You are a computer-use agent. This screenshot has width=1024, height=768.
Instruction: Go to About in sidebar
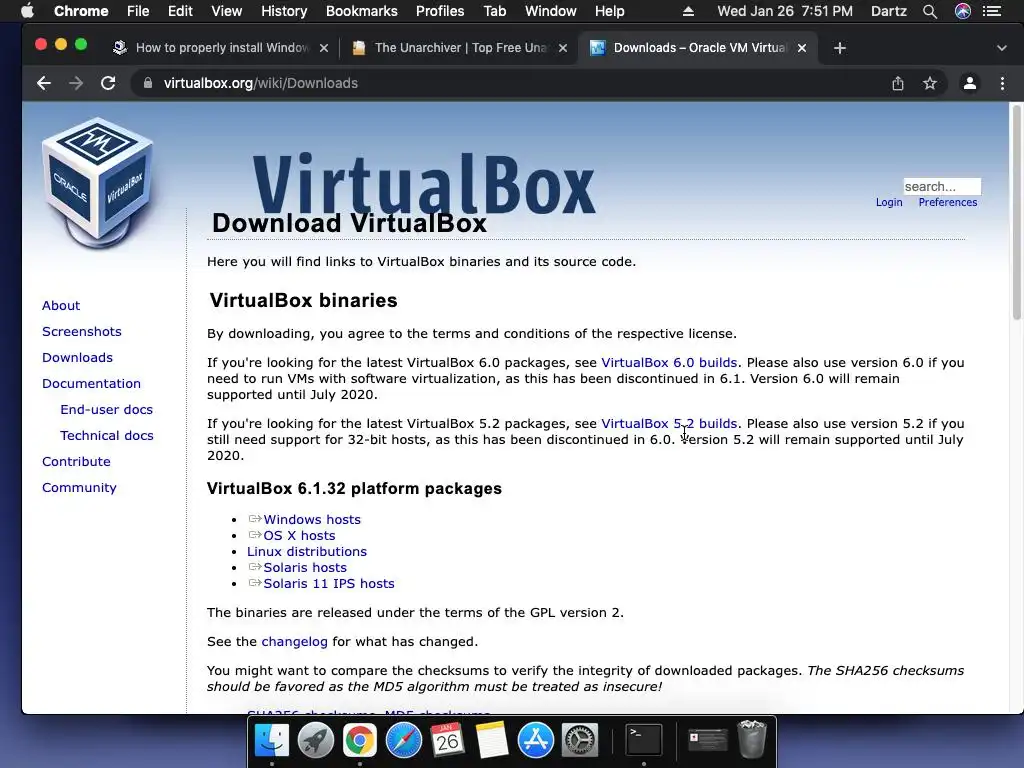pyautogui.click(x=61, y=306)
